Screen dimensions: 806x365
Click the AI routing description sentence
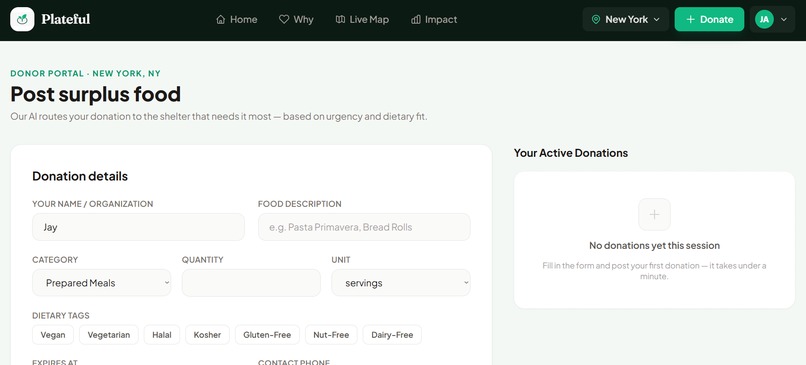point(219,117)
